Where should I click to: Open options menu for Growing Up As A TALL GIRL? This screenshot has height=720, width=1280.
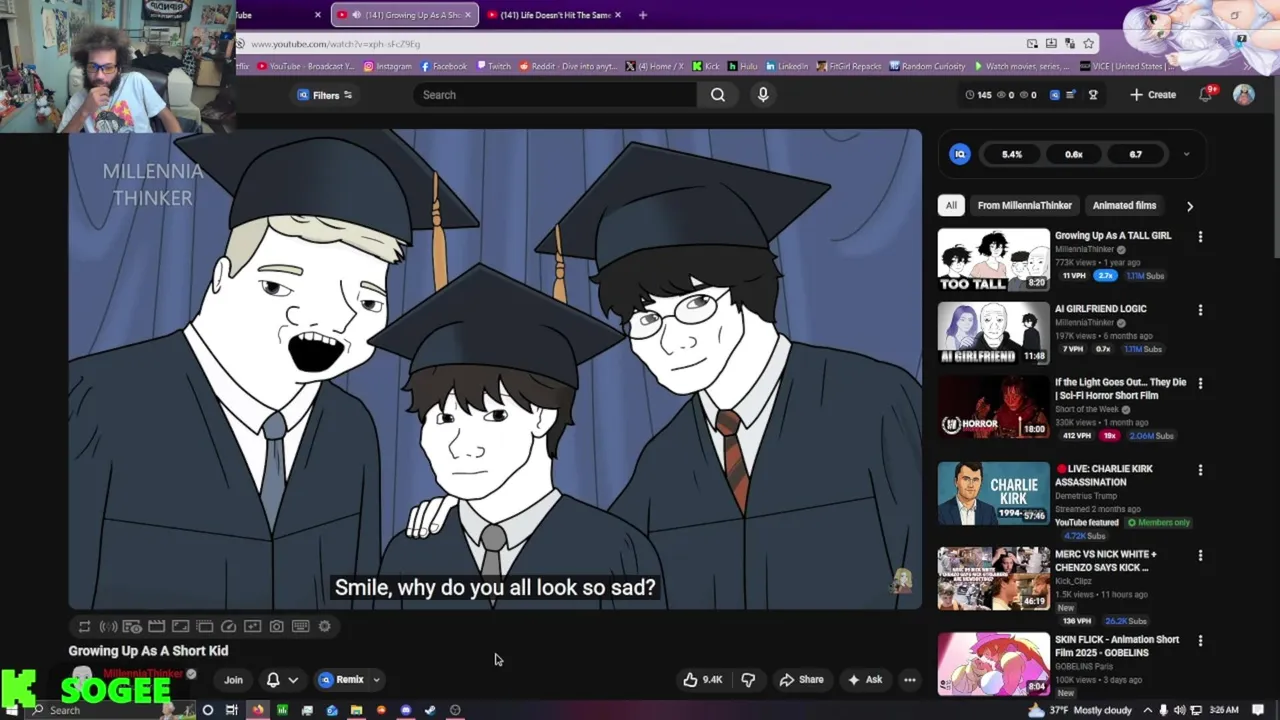point(1200,237)
